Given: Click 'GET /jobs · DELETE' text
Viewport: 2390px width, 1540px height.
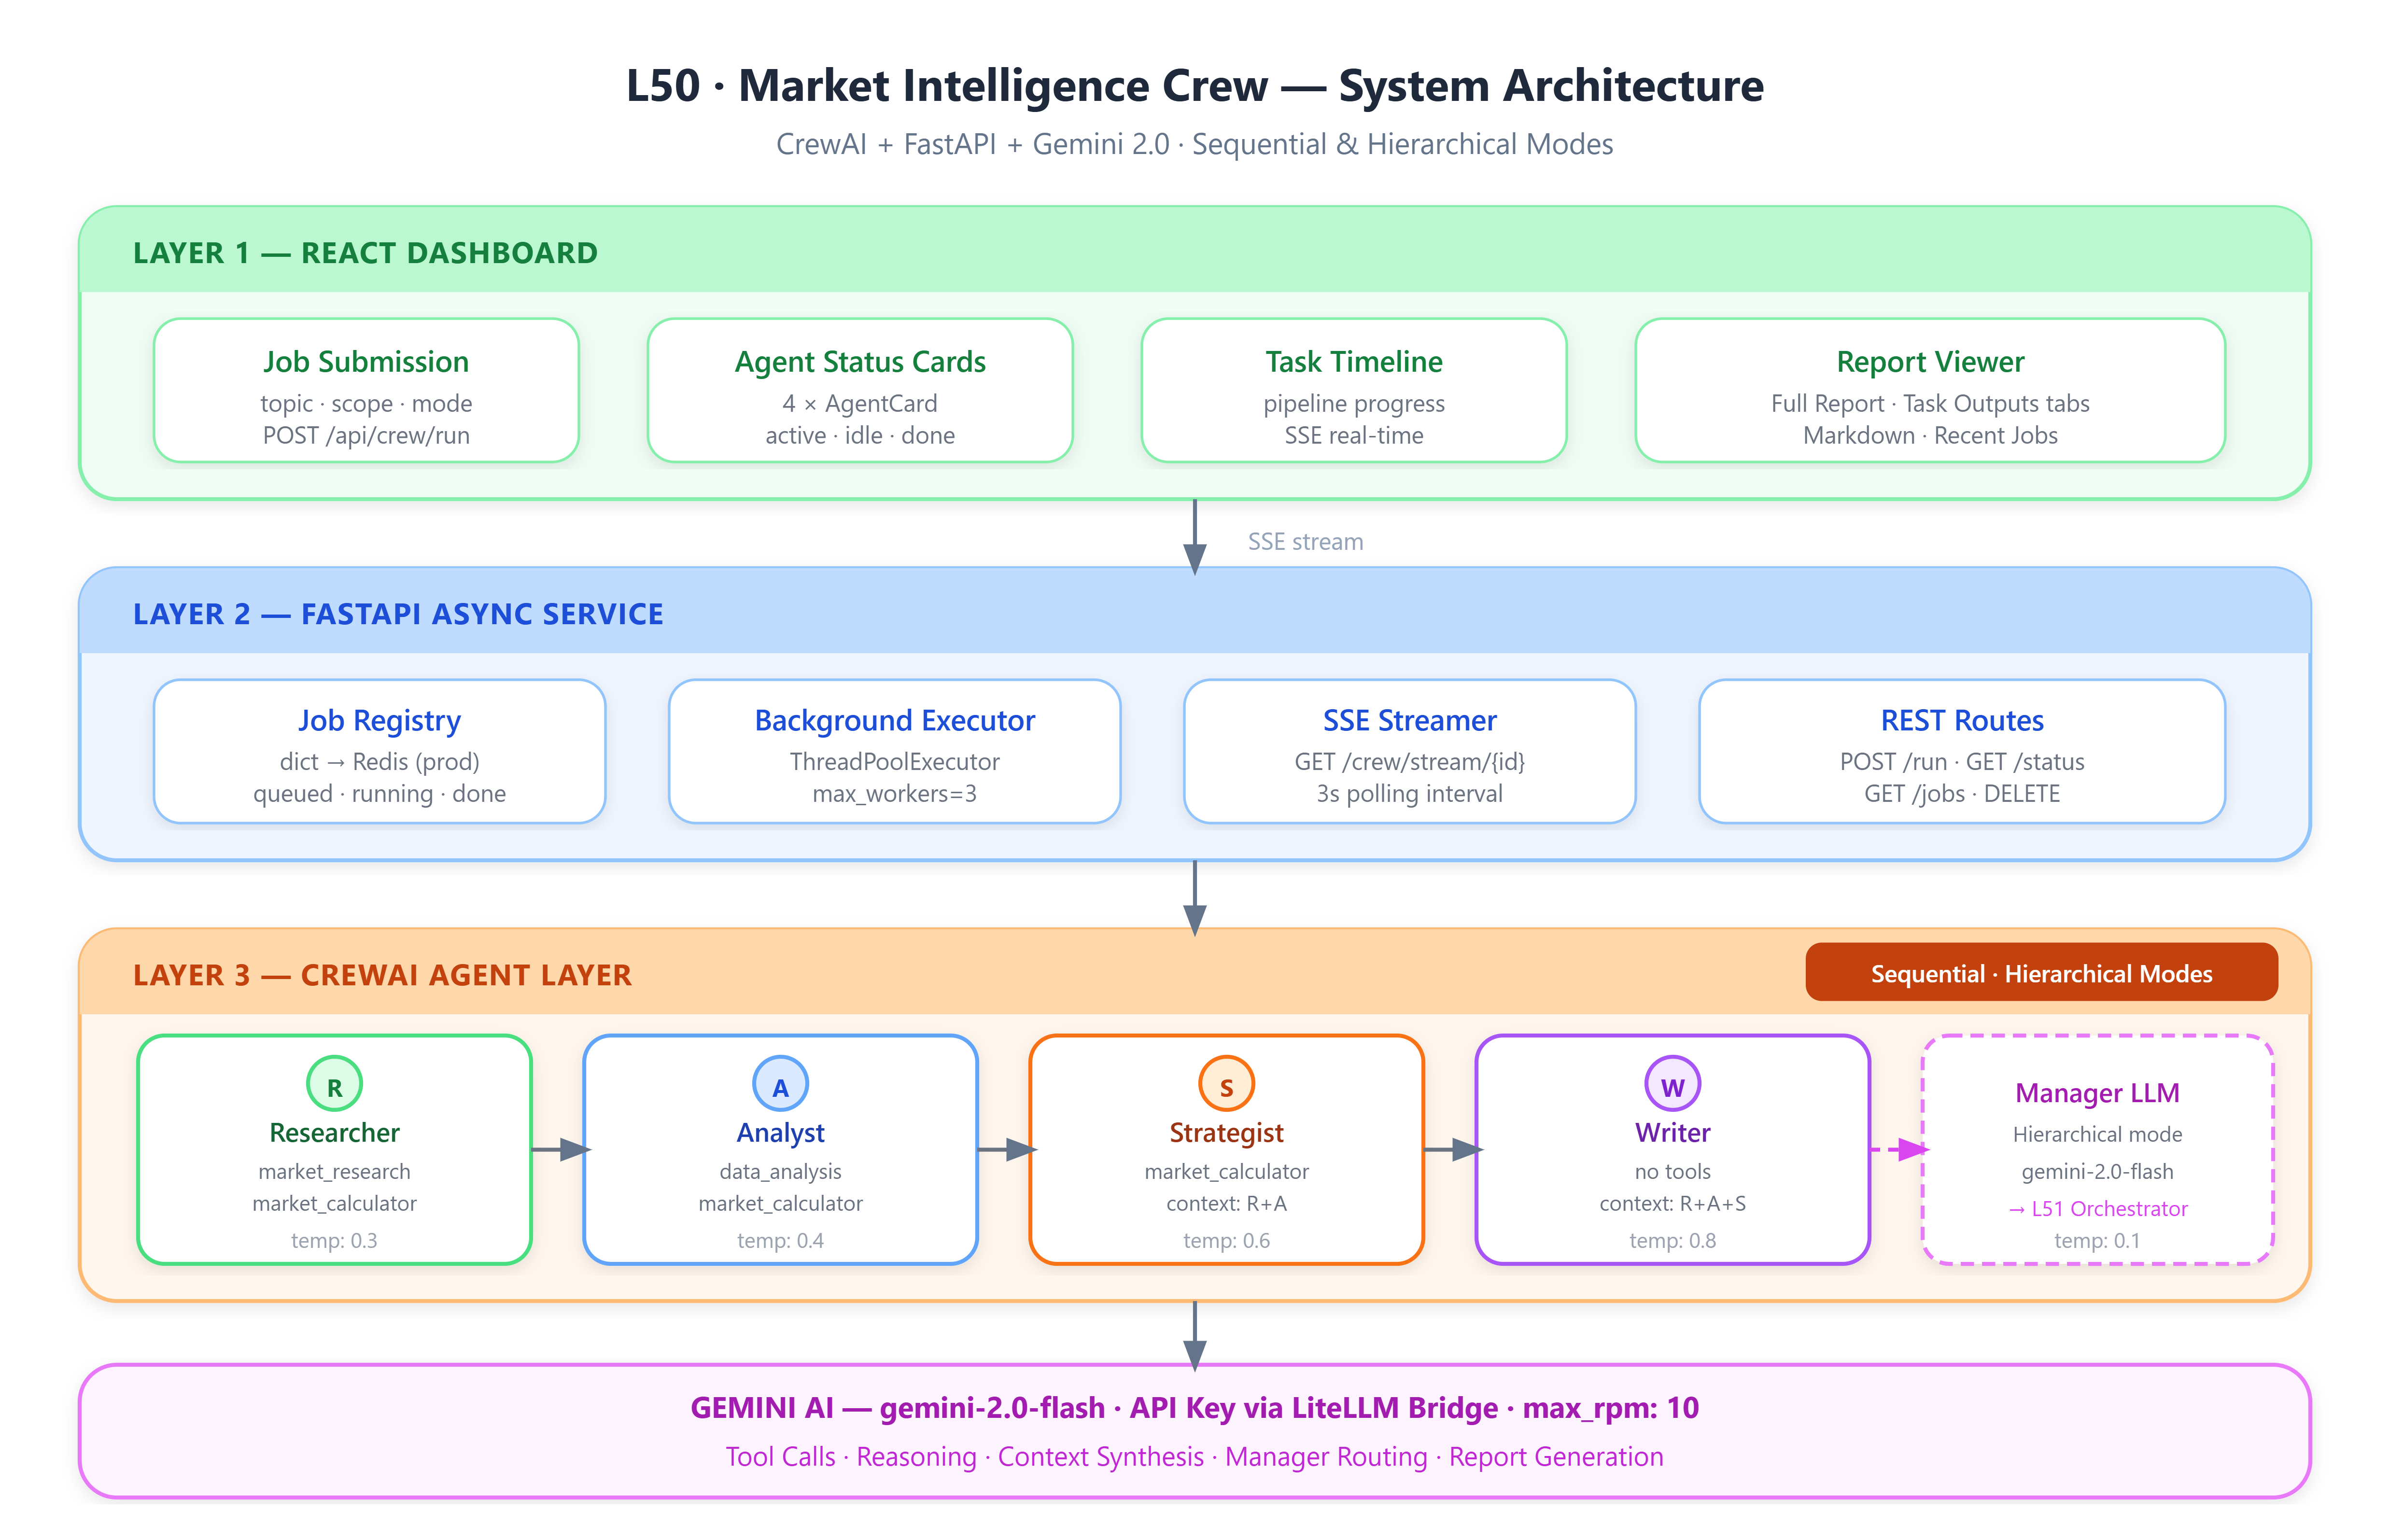Looking at the screenshot, I should 1962,794.
